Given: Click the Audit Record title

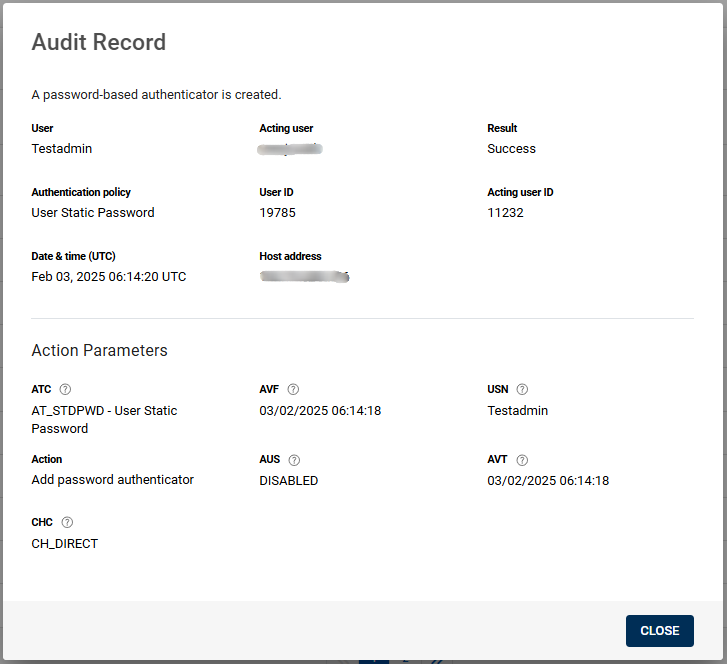Looking at the screenshot, I should pyautogui.click(x=99, y=42).
